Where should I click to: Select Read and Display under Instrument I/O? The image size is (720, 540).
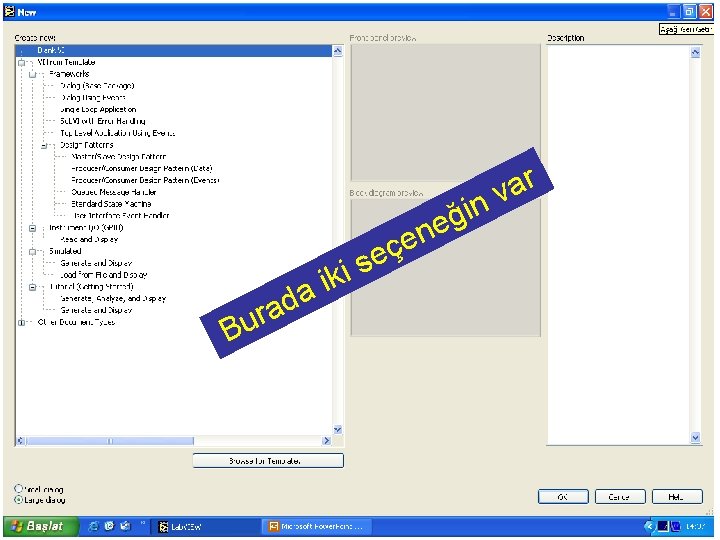[x=89, y=240]
